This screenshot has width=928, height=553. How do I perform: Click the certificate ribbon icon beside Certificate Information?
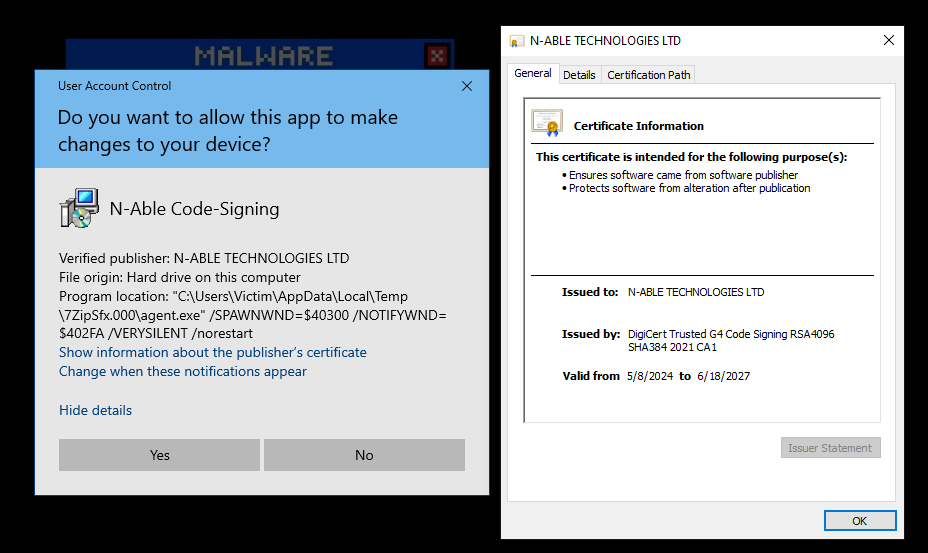coord(547,123)
